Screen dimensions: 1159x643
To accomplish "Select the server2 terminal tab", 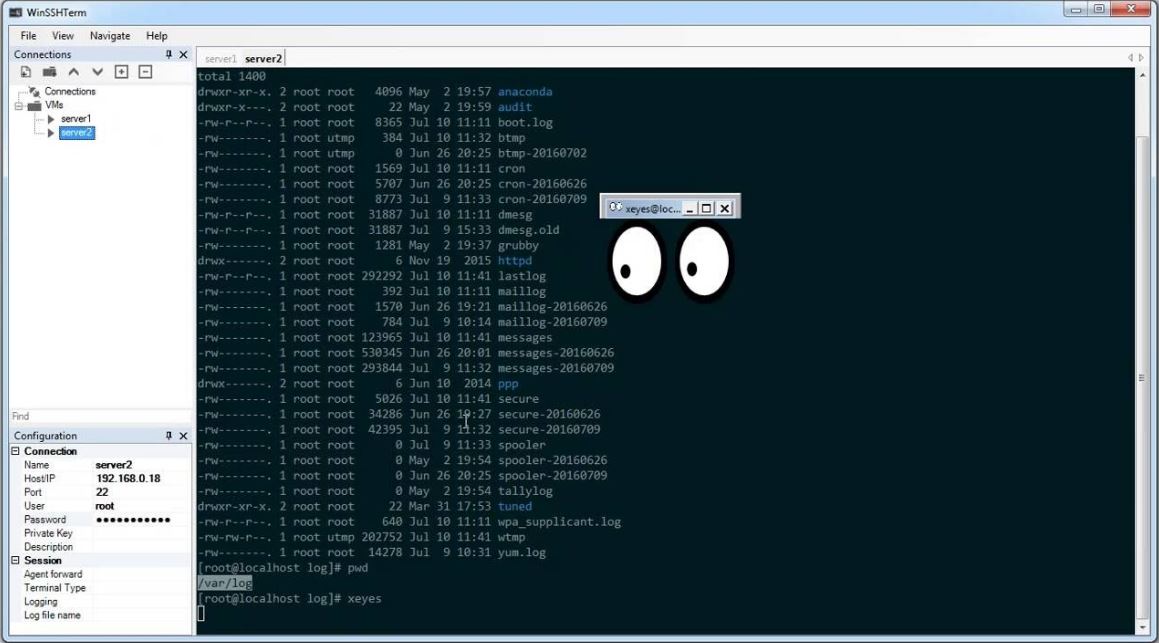I will click(x=263, y=58).
